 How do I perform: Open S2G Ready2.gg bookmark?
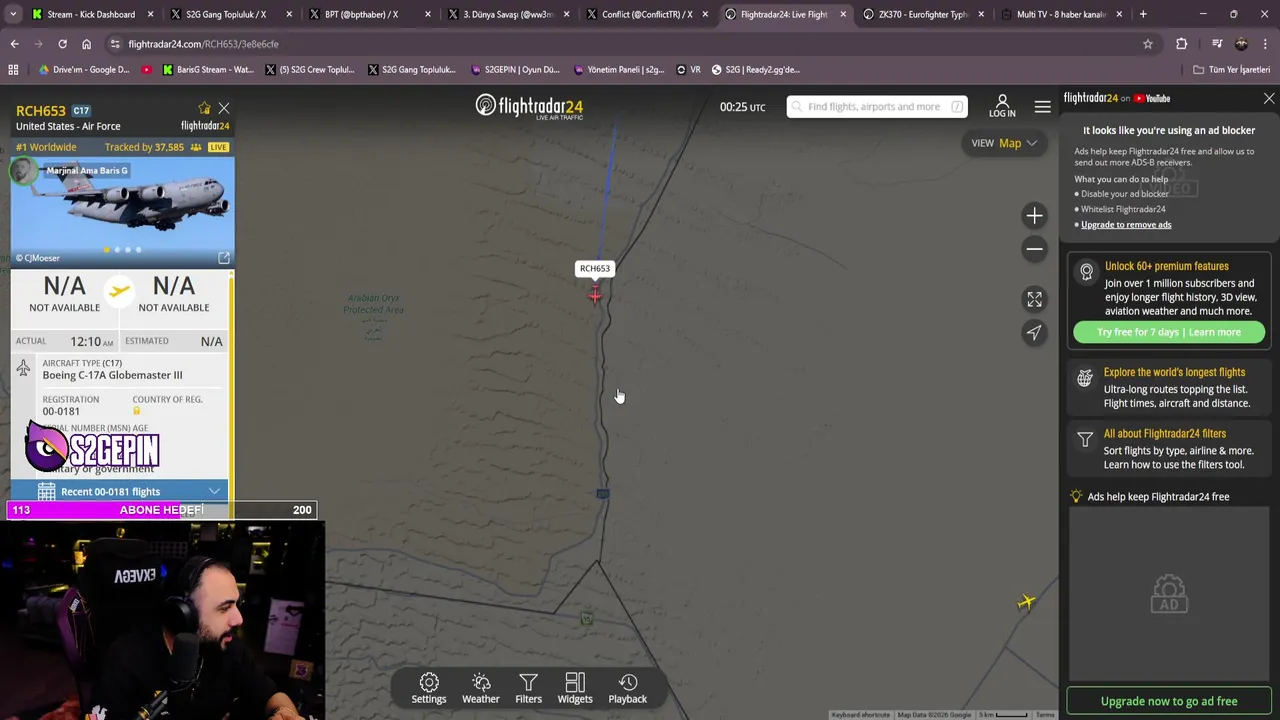756,70
